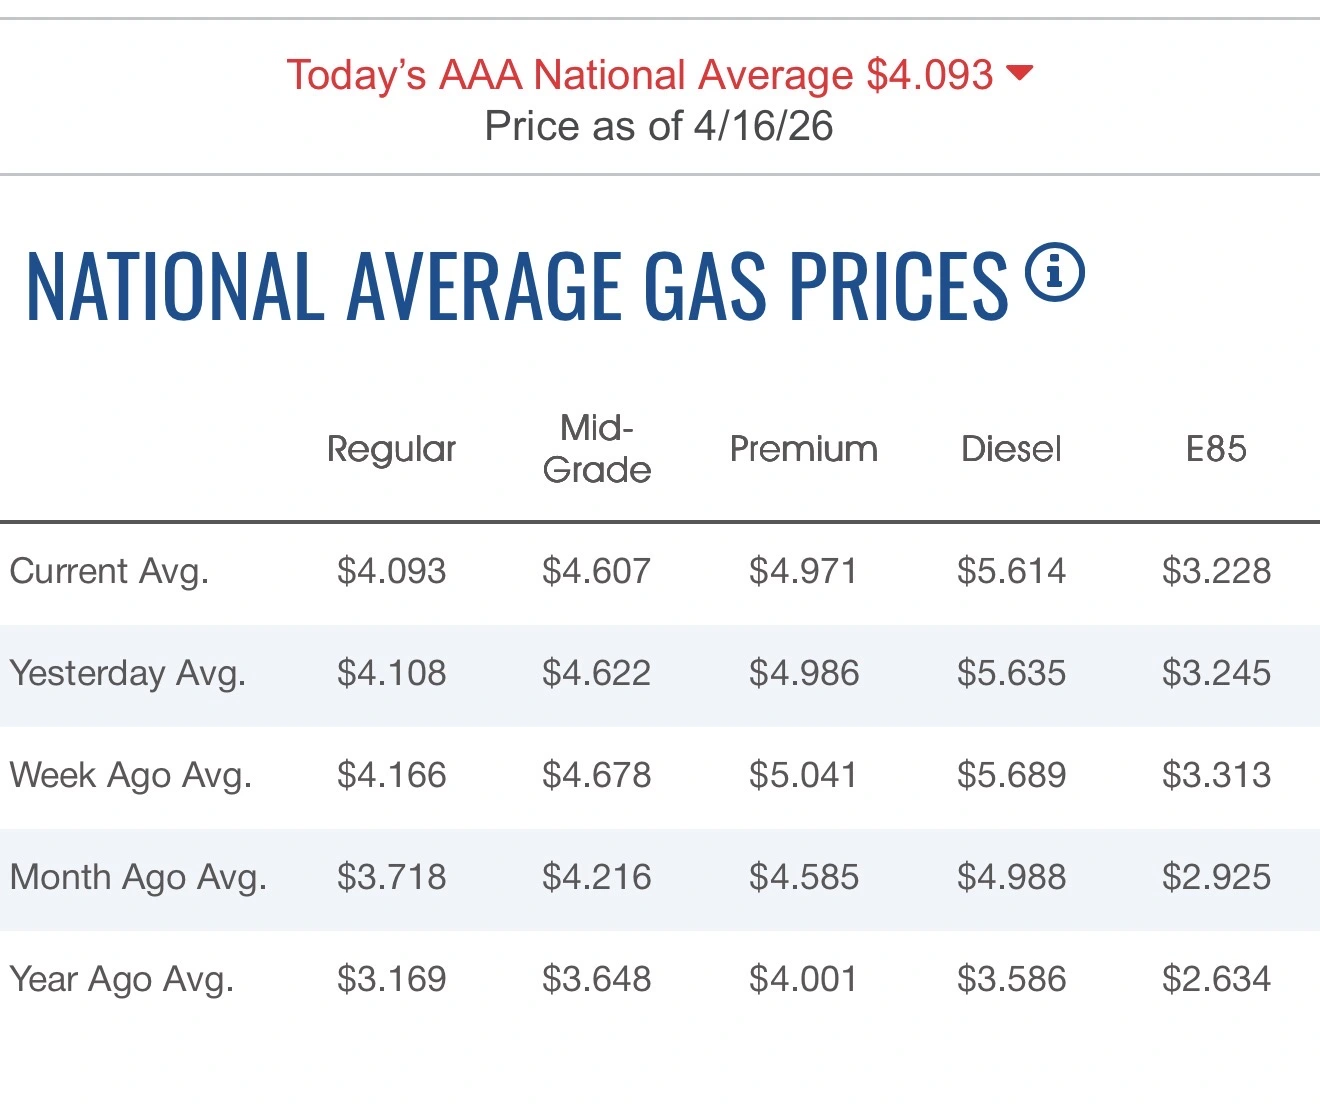The width and height of the screenshot is (1320, 1110).
Task: Click the red down arrow after $4.093
Action: click(1019, 73)
